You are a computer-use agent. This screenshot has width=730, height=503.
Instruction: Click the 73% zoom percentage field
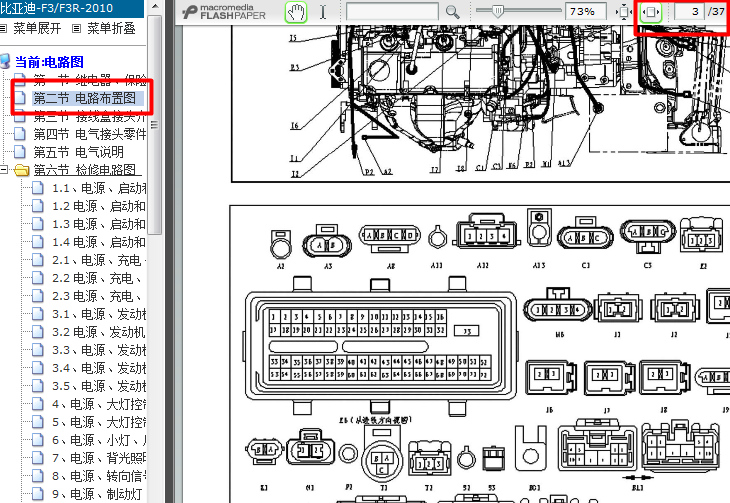click(x=586, y=12)
